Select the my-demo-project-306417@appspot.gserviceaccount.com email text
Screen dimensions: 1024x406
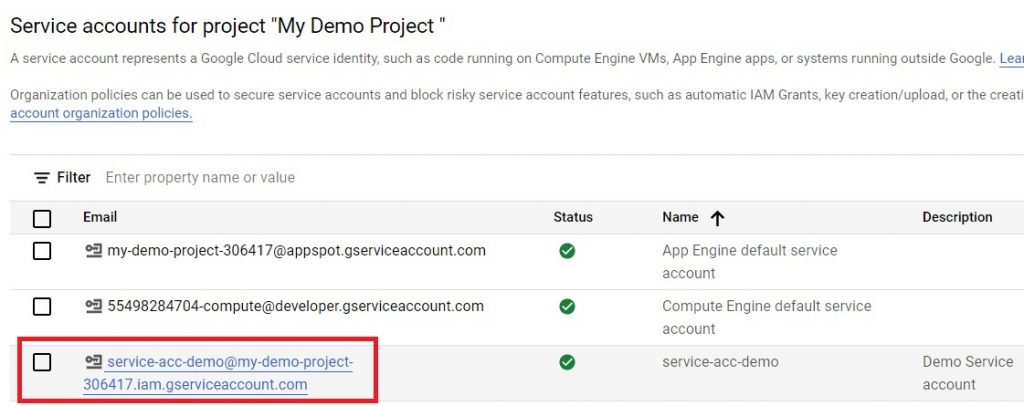tap(296, 251)
